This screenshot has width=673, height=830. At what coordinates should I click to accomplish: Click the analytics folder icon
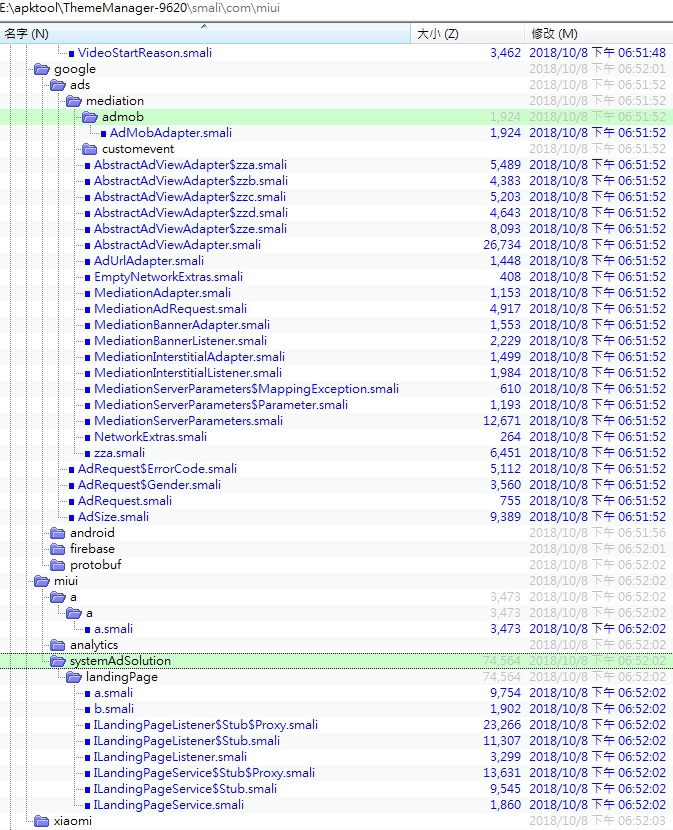pos(58,645)
